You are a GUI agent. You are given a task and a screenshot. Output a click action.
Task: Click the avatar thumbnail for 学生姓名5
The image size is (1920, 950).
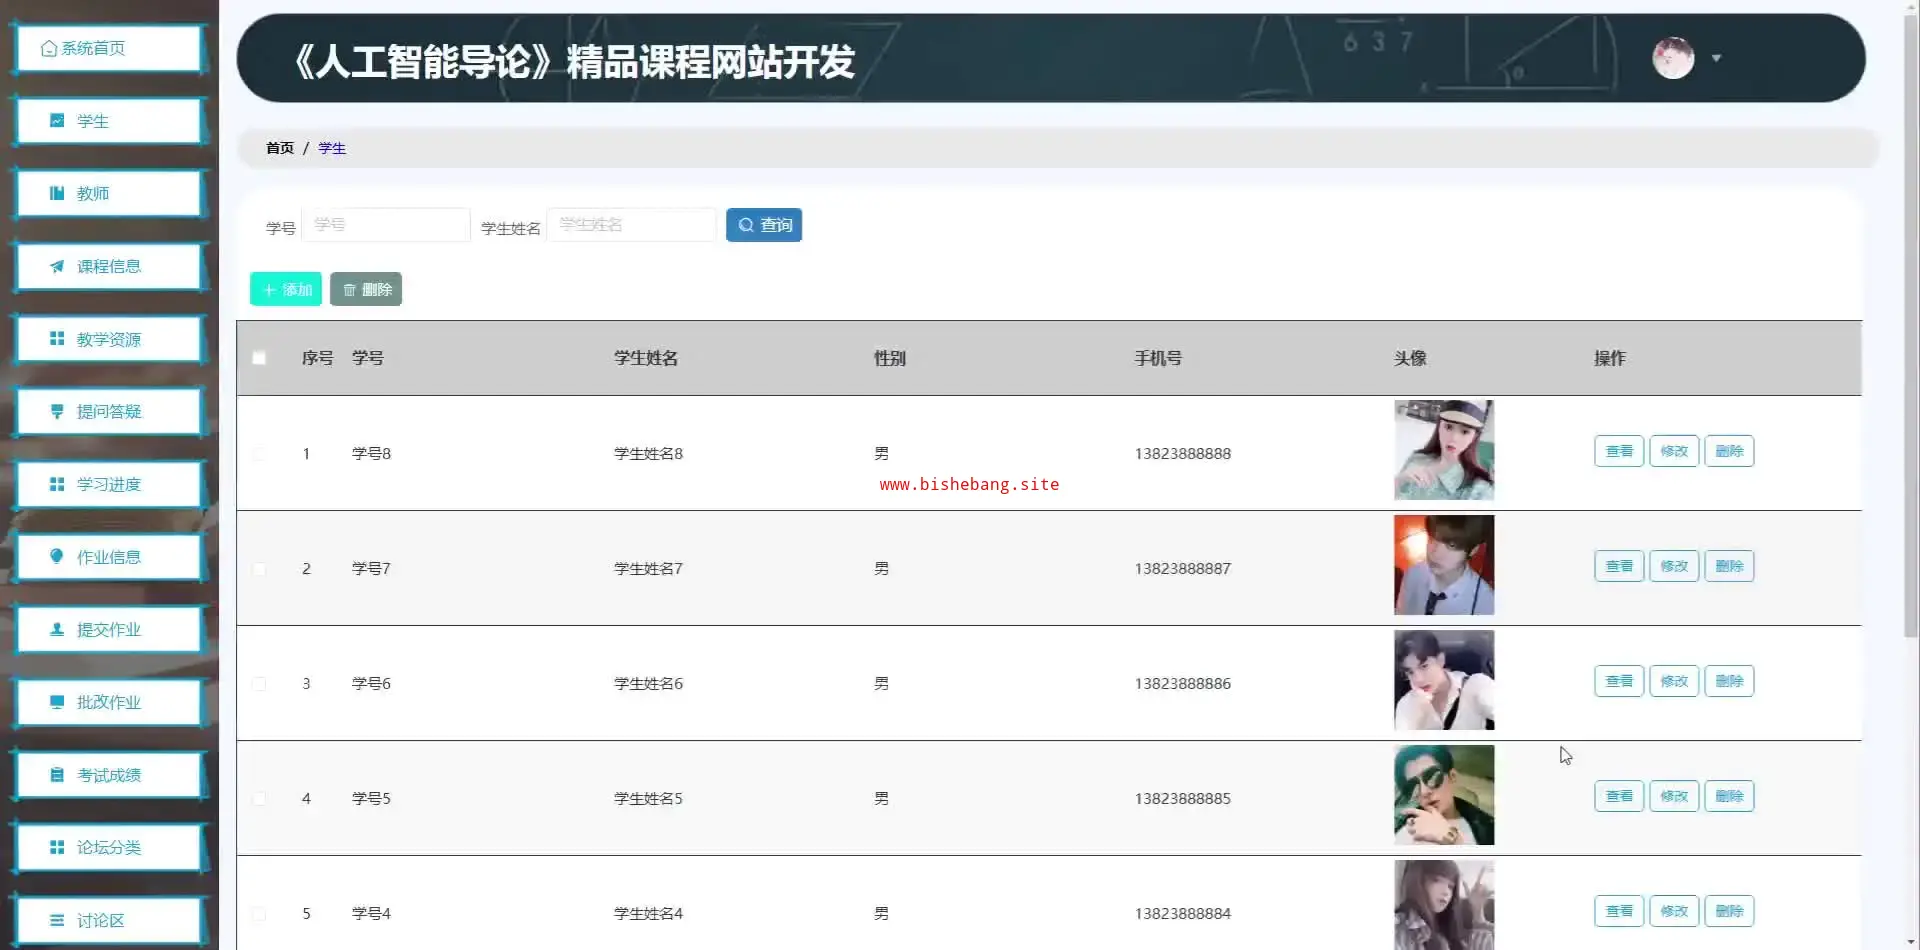point(1444,795)
